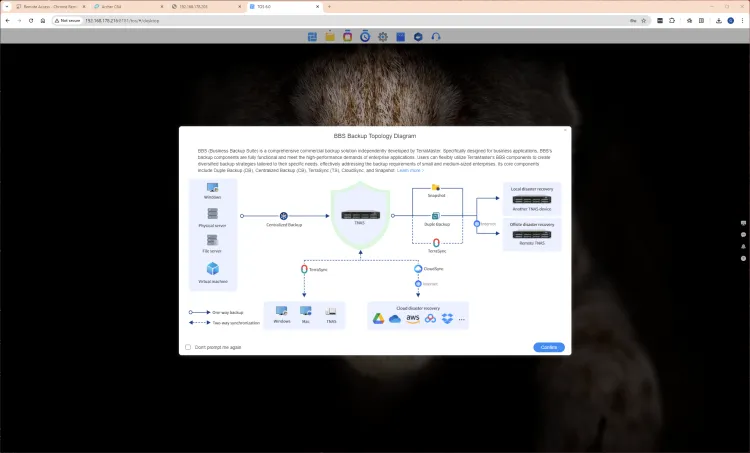Check the 'Don't prompt me again' checkbox
The image size is (750, 453).
coord(188,347)
